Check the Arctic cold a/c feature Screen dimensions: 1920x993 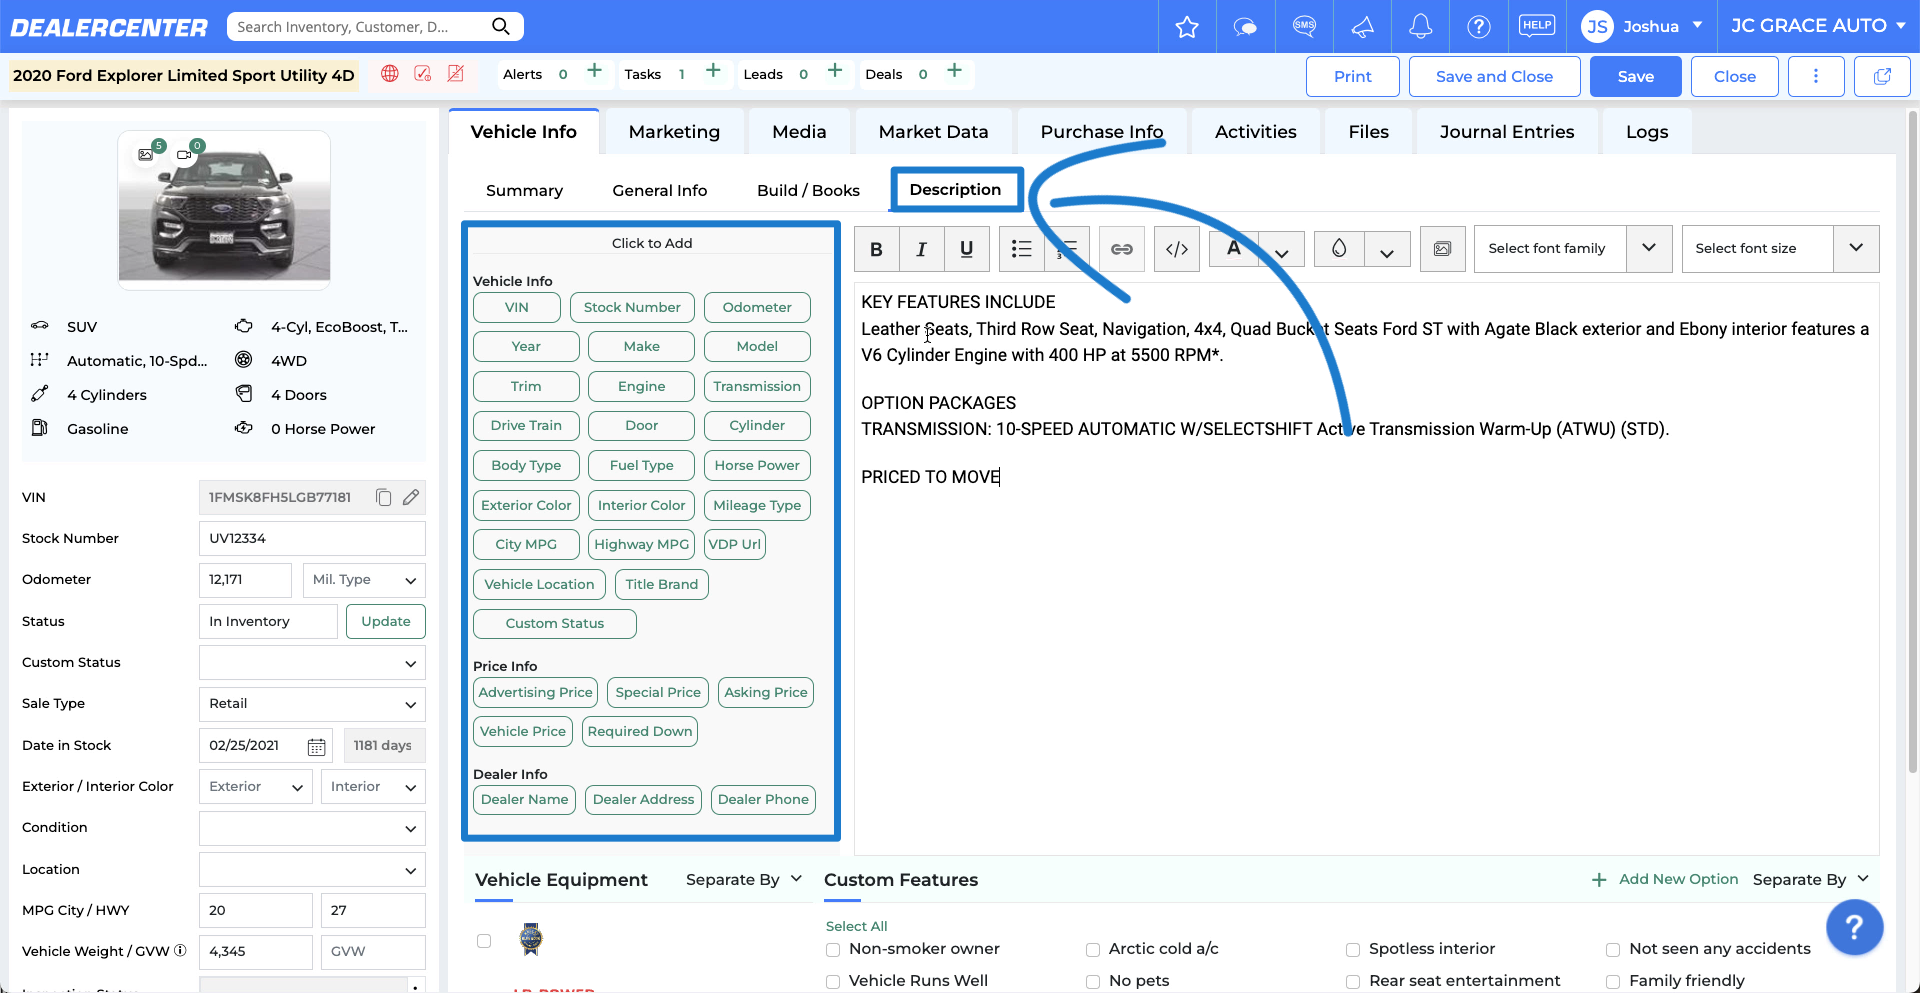[x=1093, y=949]
